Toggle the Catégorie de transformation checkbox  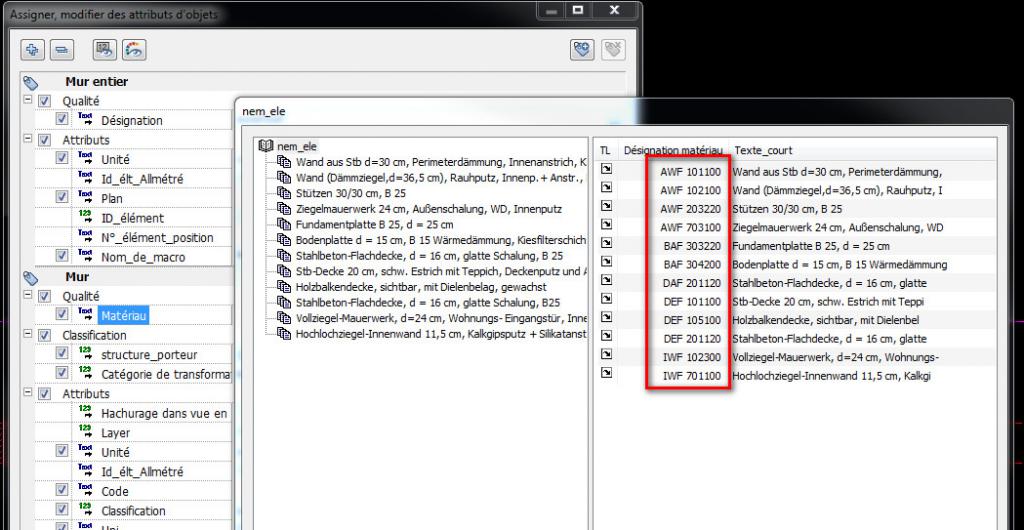click(61, 373)
